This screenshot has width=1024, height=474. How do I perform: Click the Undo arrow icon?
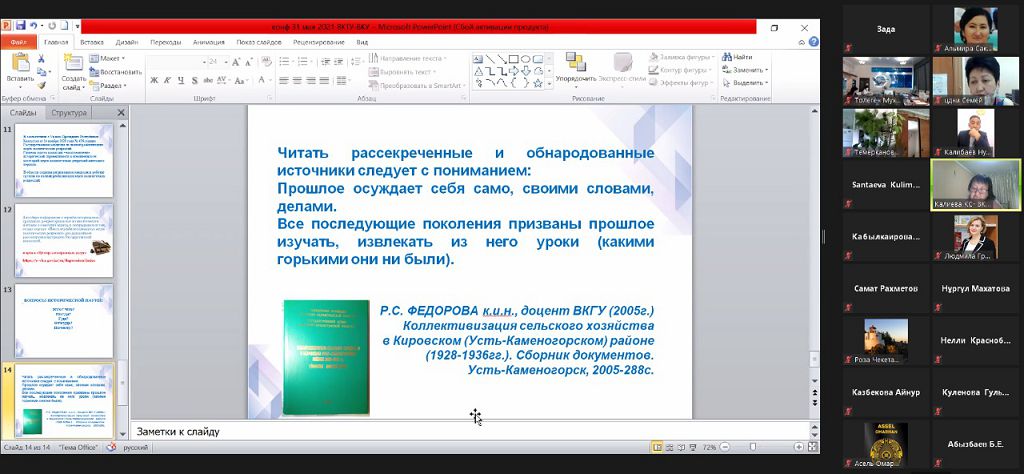[x=34, y=27]
